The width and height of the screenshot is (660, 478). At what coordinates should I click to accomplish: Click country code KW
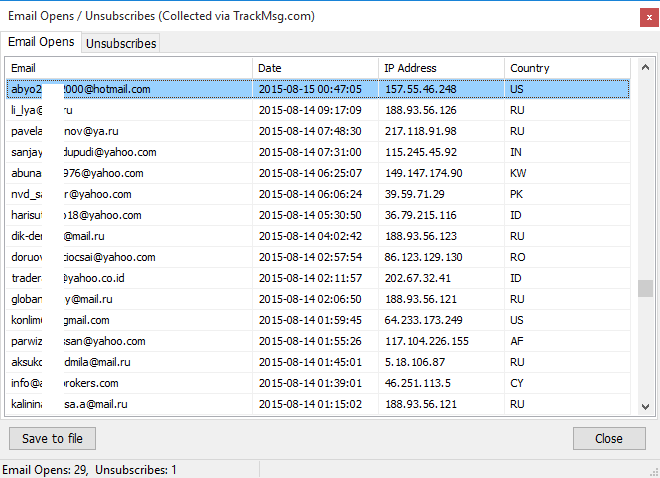518,173
